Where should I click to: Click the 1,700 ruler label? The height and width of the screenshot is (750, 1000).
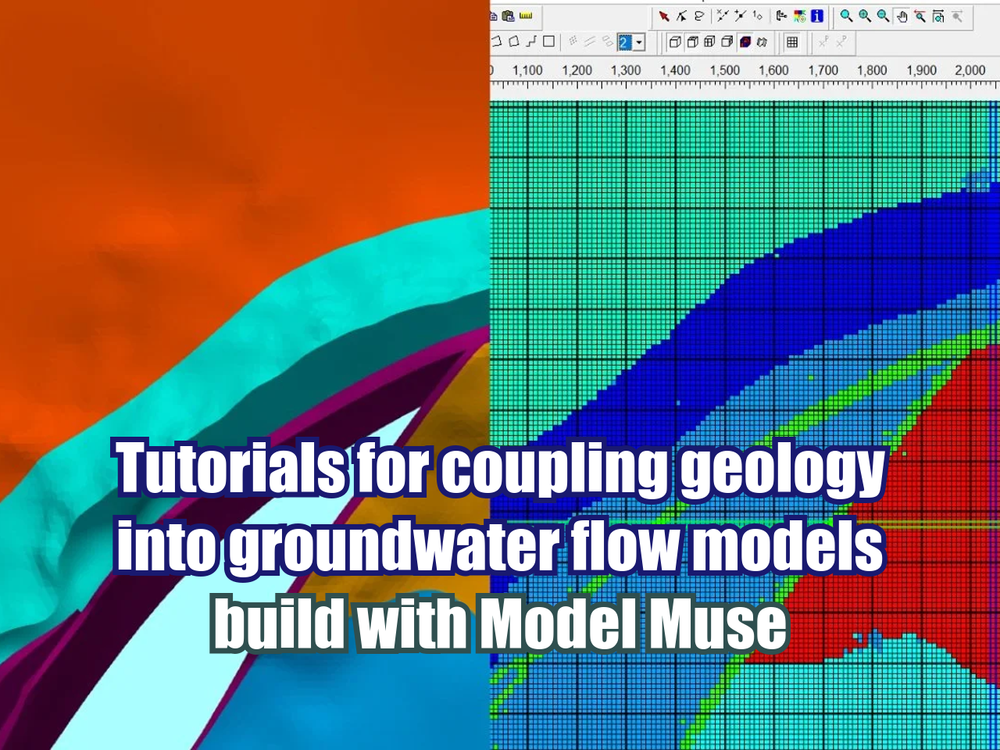823,70
